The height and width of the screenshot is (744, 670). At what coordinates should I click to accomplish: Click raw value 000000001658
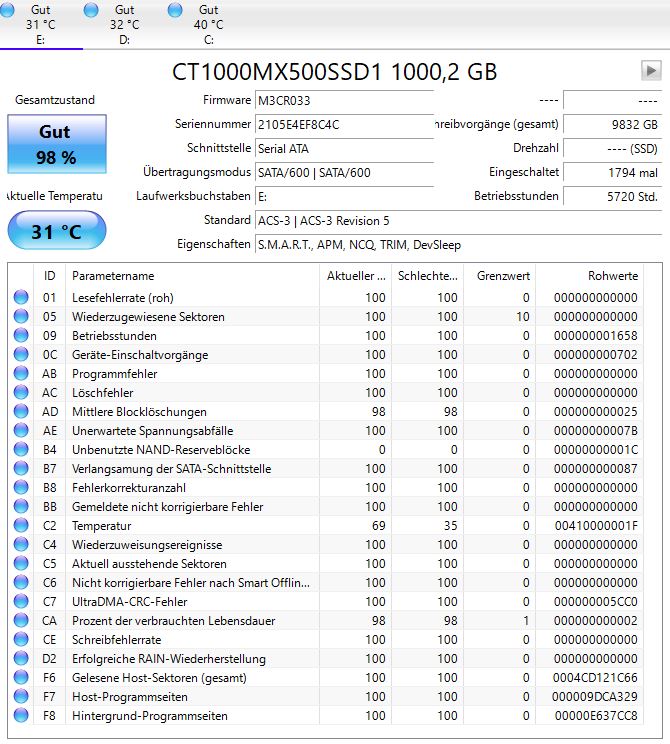click(596, 336)
